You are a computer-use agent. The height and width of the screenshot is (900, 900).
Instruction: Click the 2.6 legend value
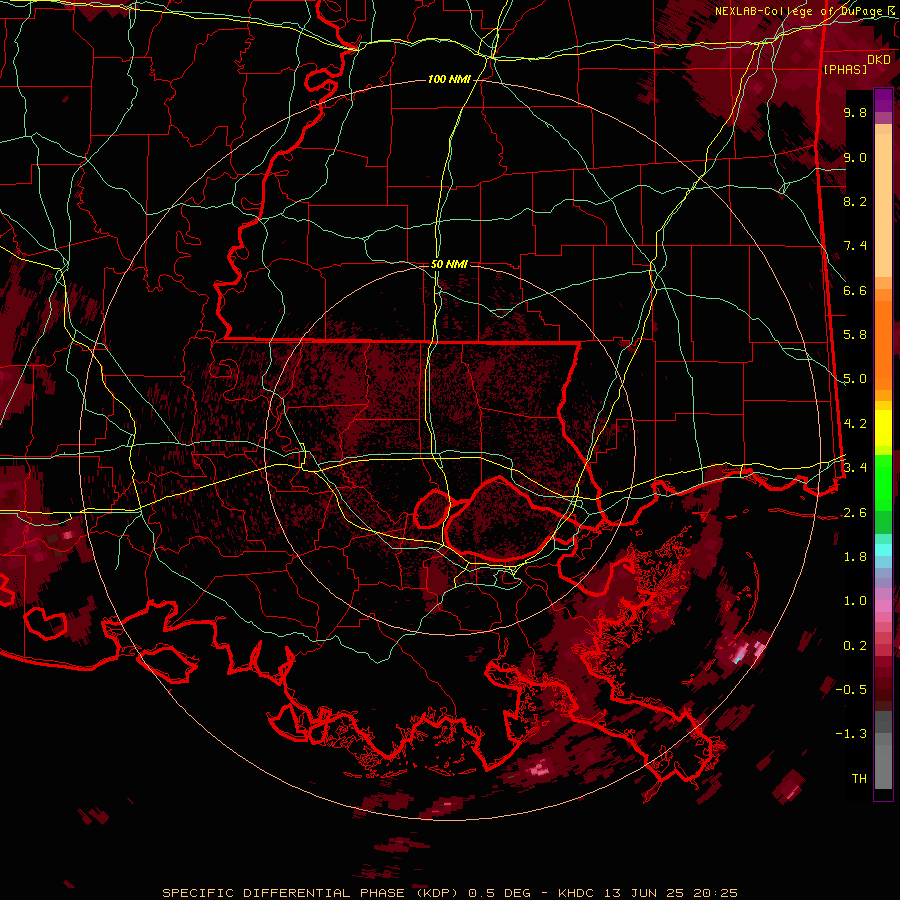[855, 513]
